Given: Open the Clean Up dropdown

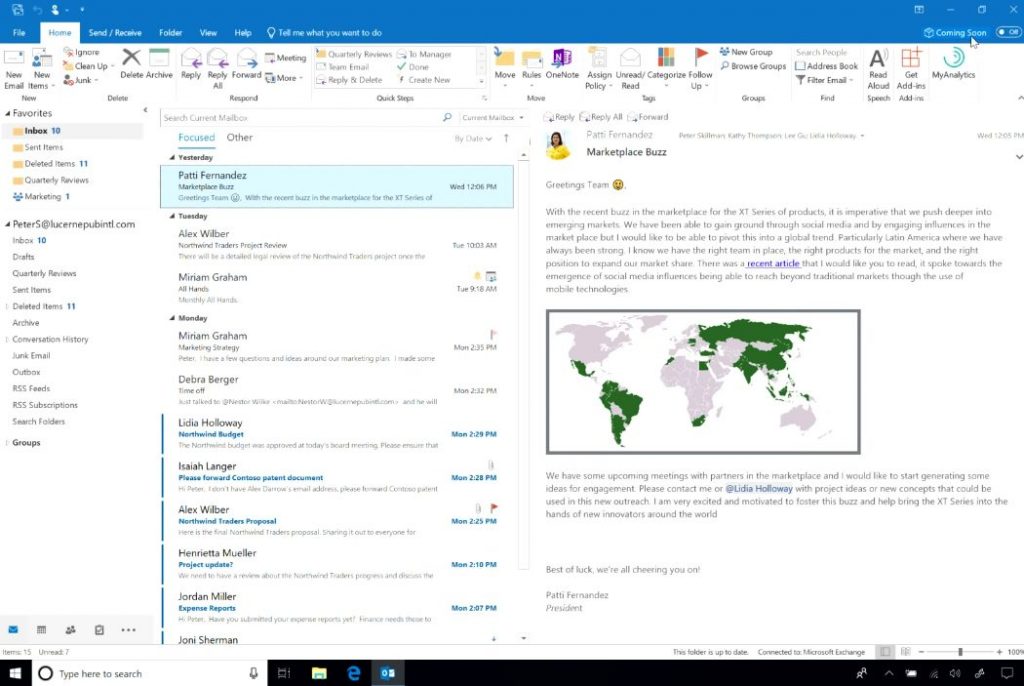Looking at the screenshot, I should pyautogui.click(x=88, y=66).
